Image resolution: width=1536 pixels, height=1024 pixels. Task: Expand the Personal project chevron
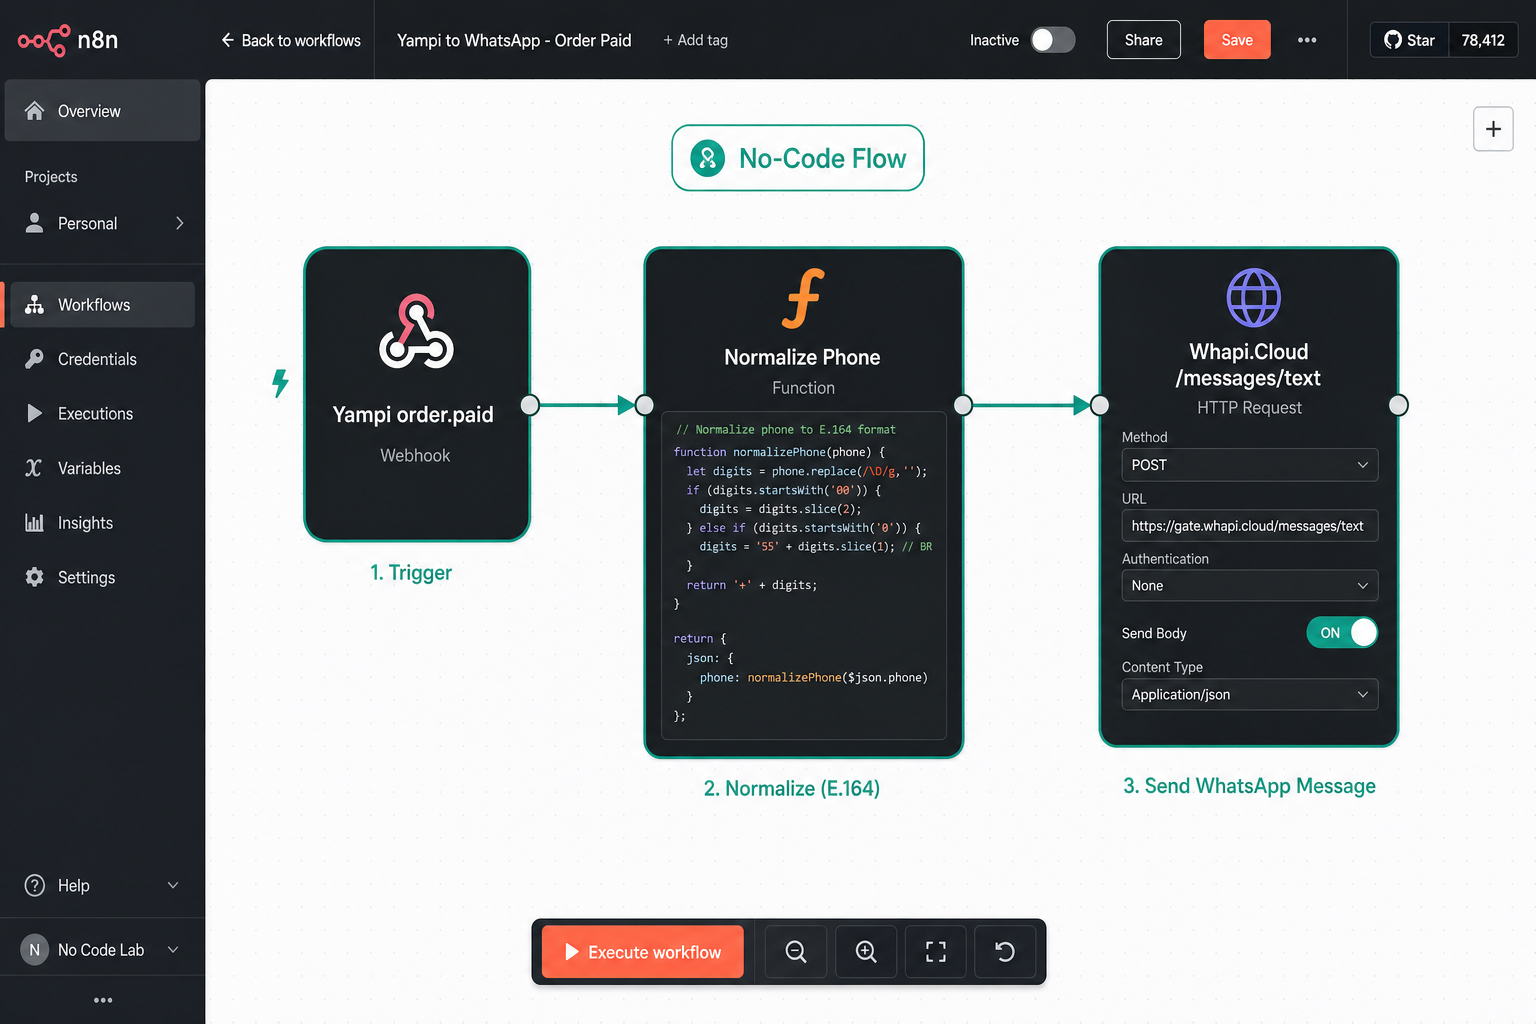pyautogui.click(x=180, y=223)
